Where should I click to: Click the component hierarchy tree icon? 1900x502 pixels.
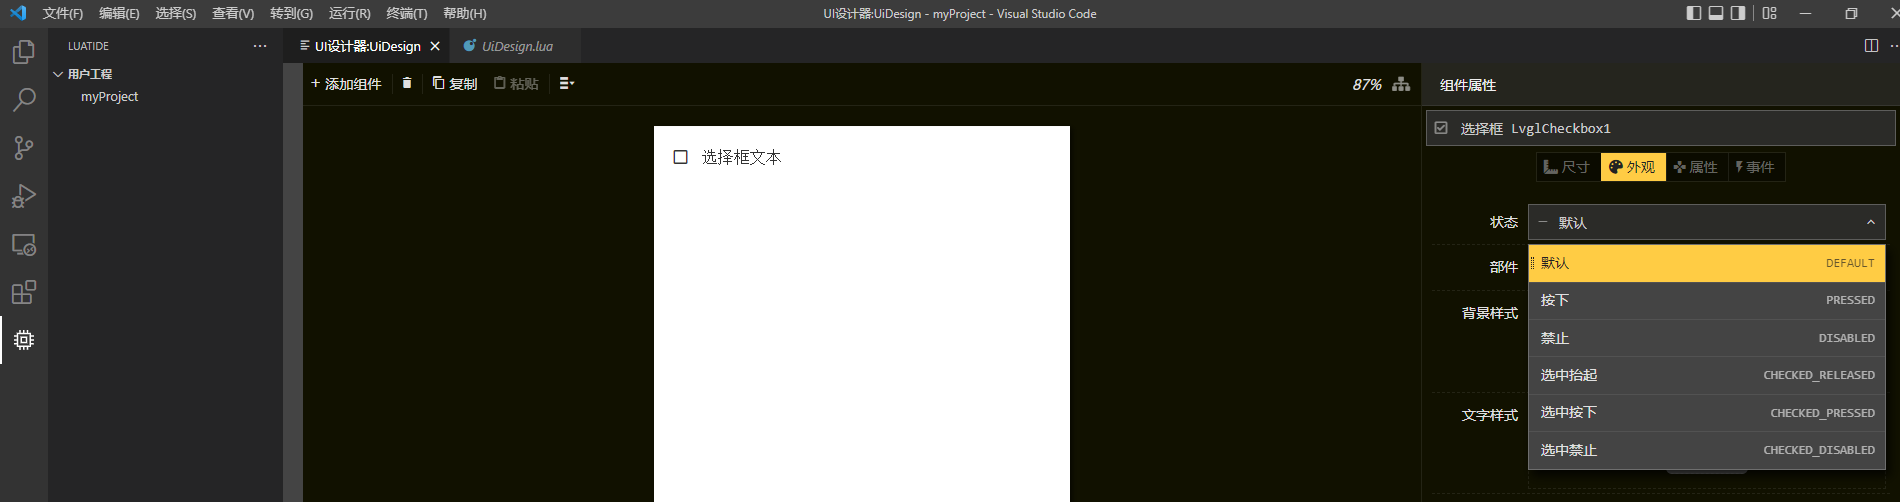tap(1401, 84)
